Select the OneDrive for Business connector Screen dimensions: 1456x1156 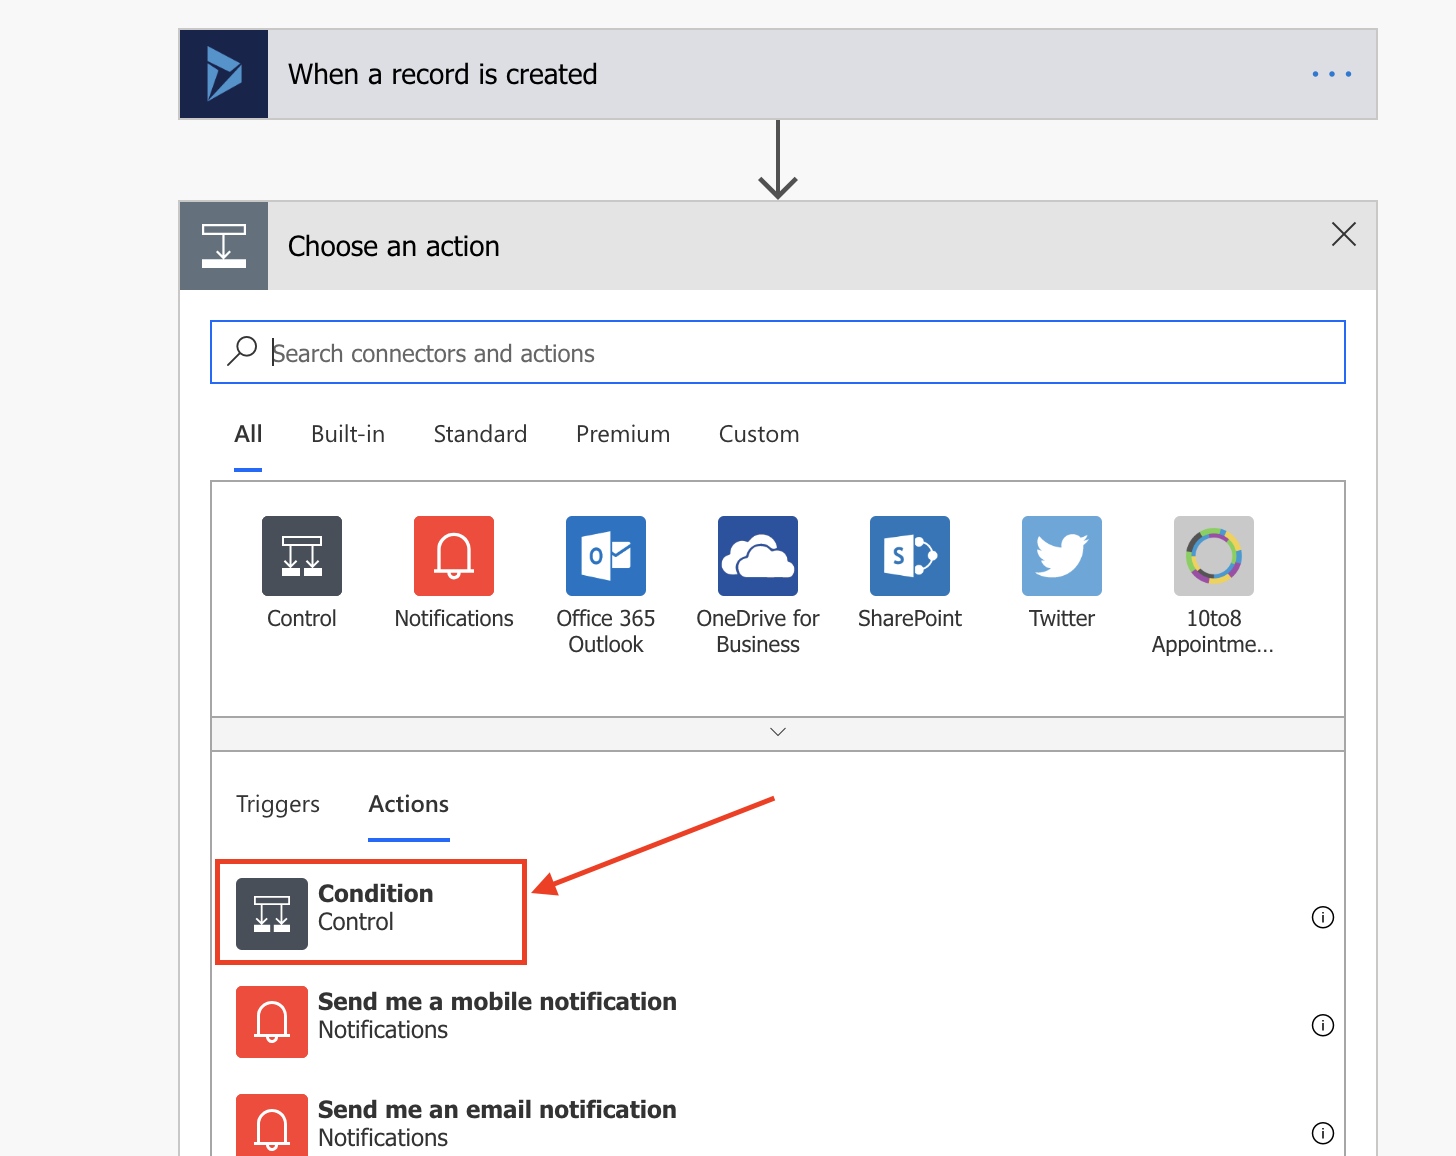[x=758, y=556]
